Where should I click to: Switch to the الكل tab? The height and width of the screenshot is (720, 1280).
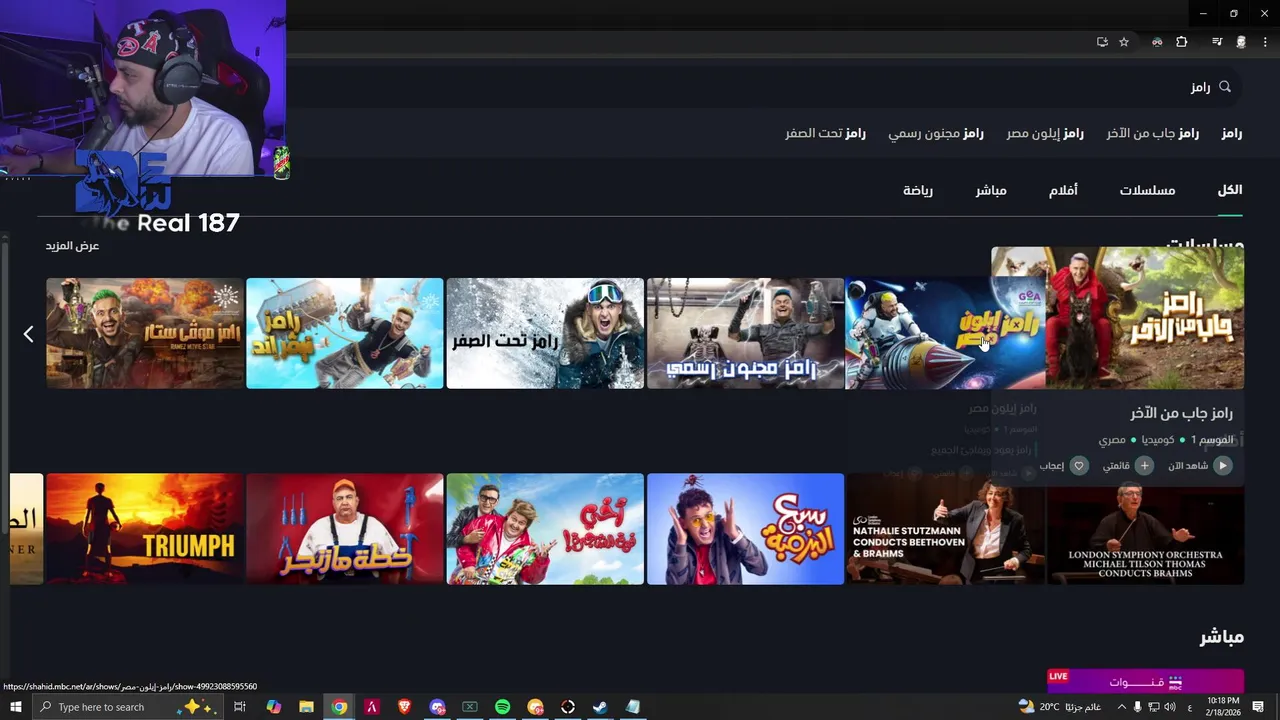coord(1230,190)
